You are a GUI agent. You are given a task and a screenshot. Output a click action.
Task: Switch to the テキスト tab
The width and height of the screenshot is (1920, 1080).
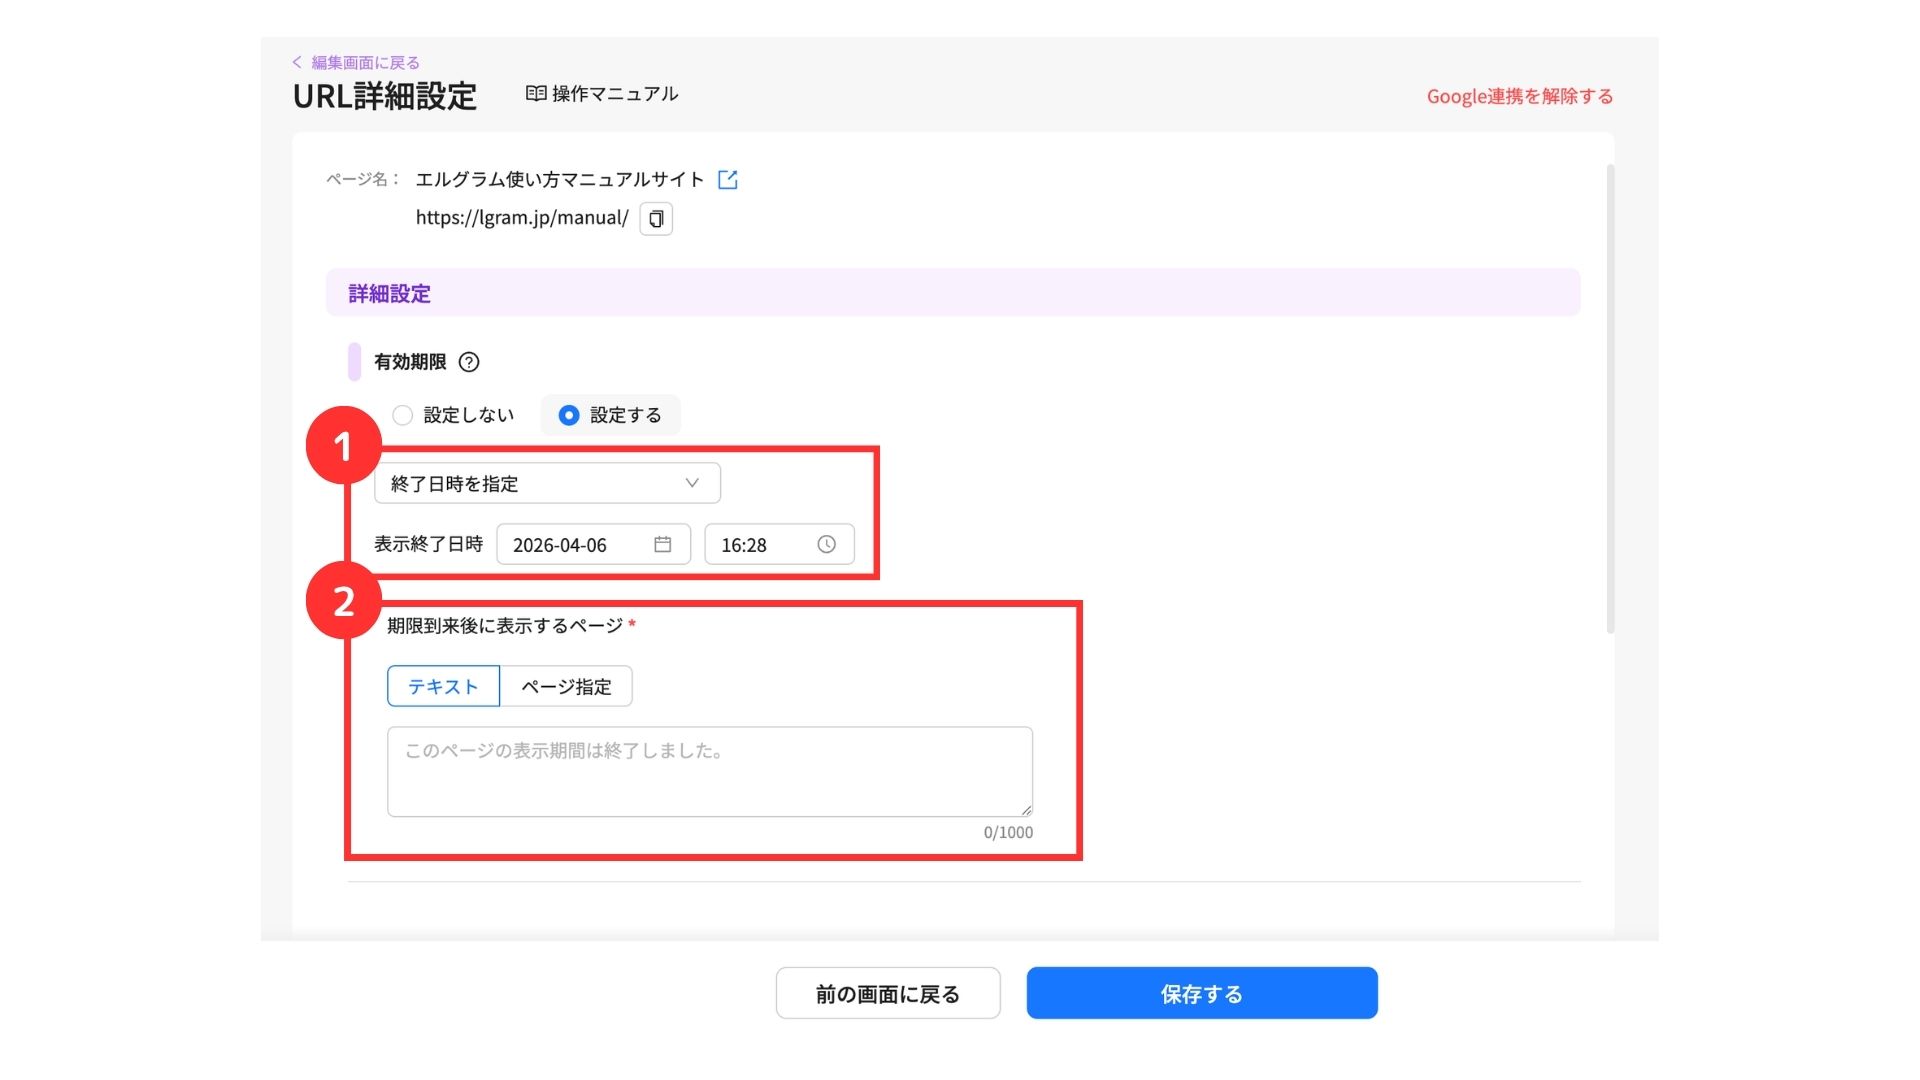pyautogui.click(x=443, y=686)
